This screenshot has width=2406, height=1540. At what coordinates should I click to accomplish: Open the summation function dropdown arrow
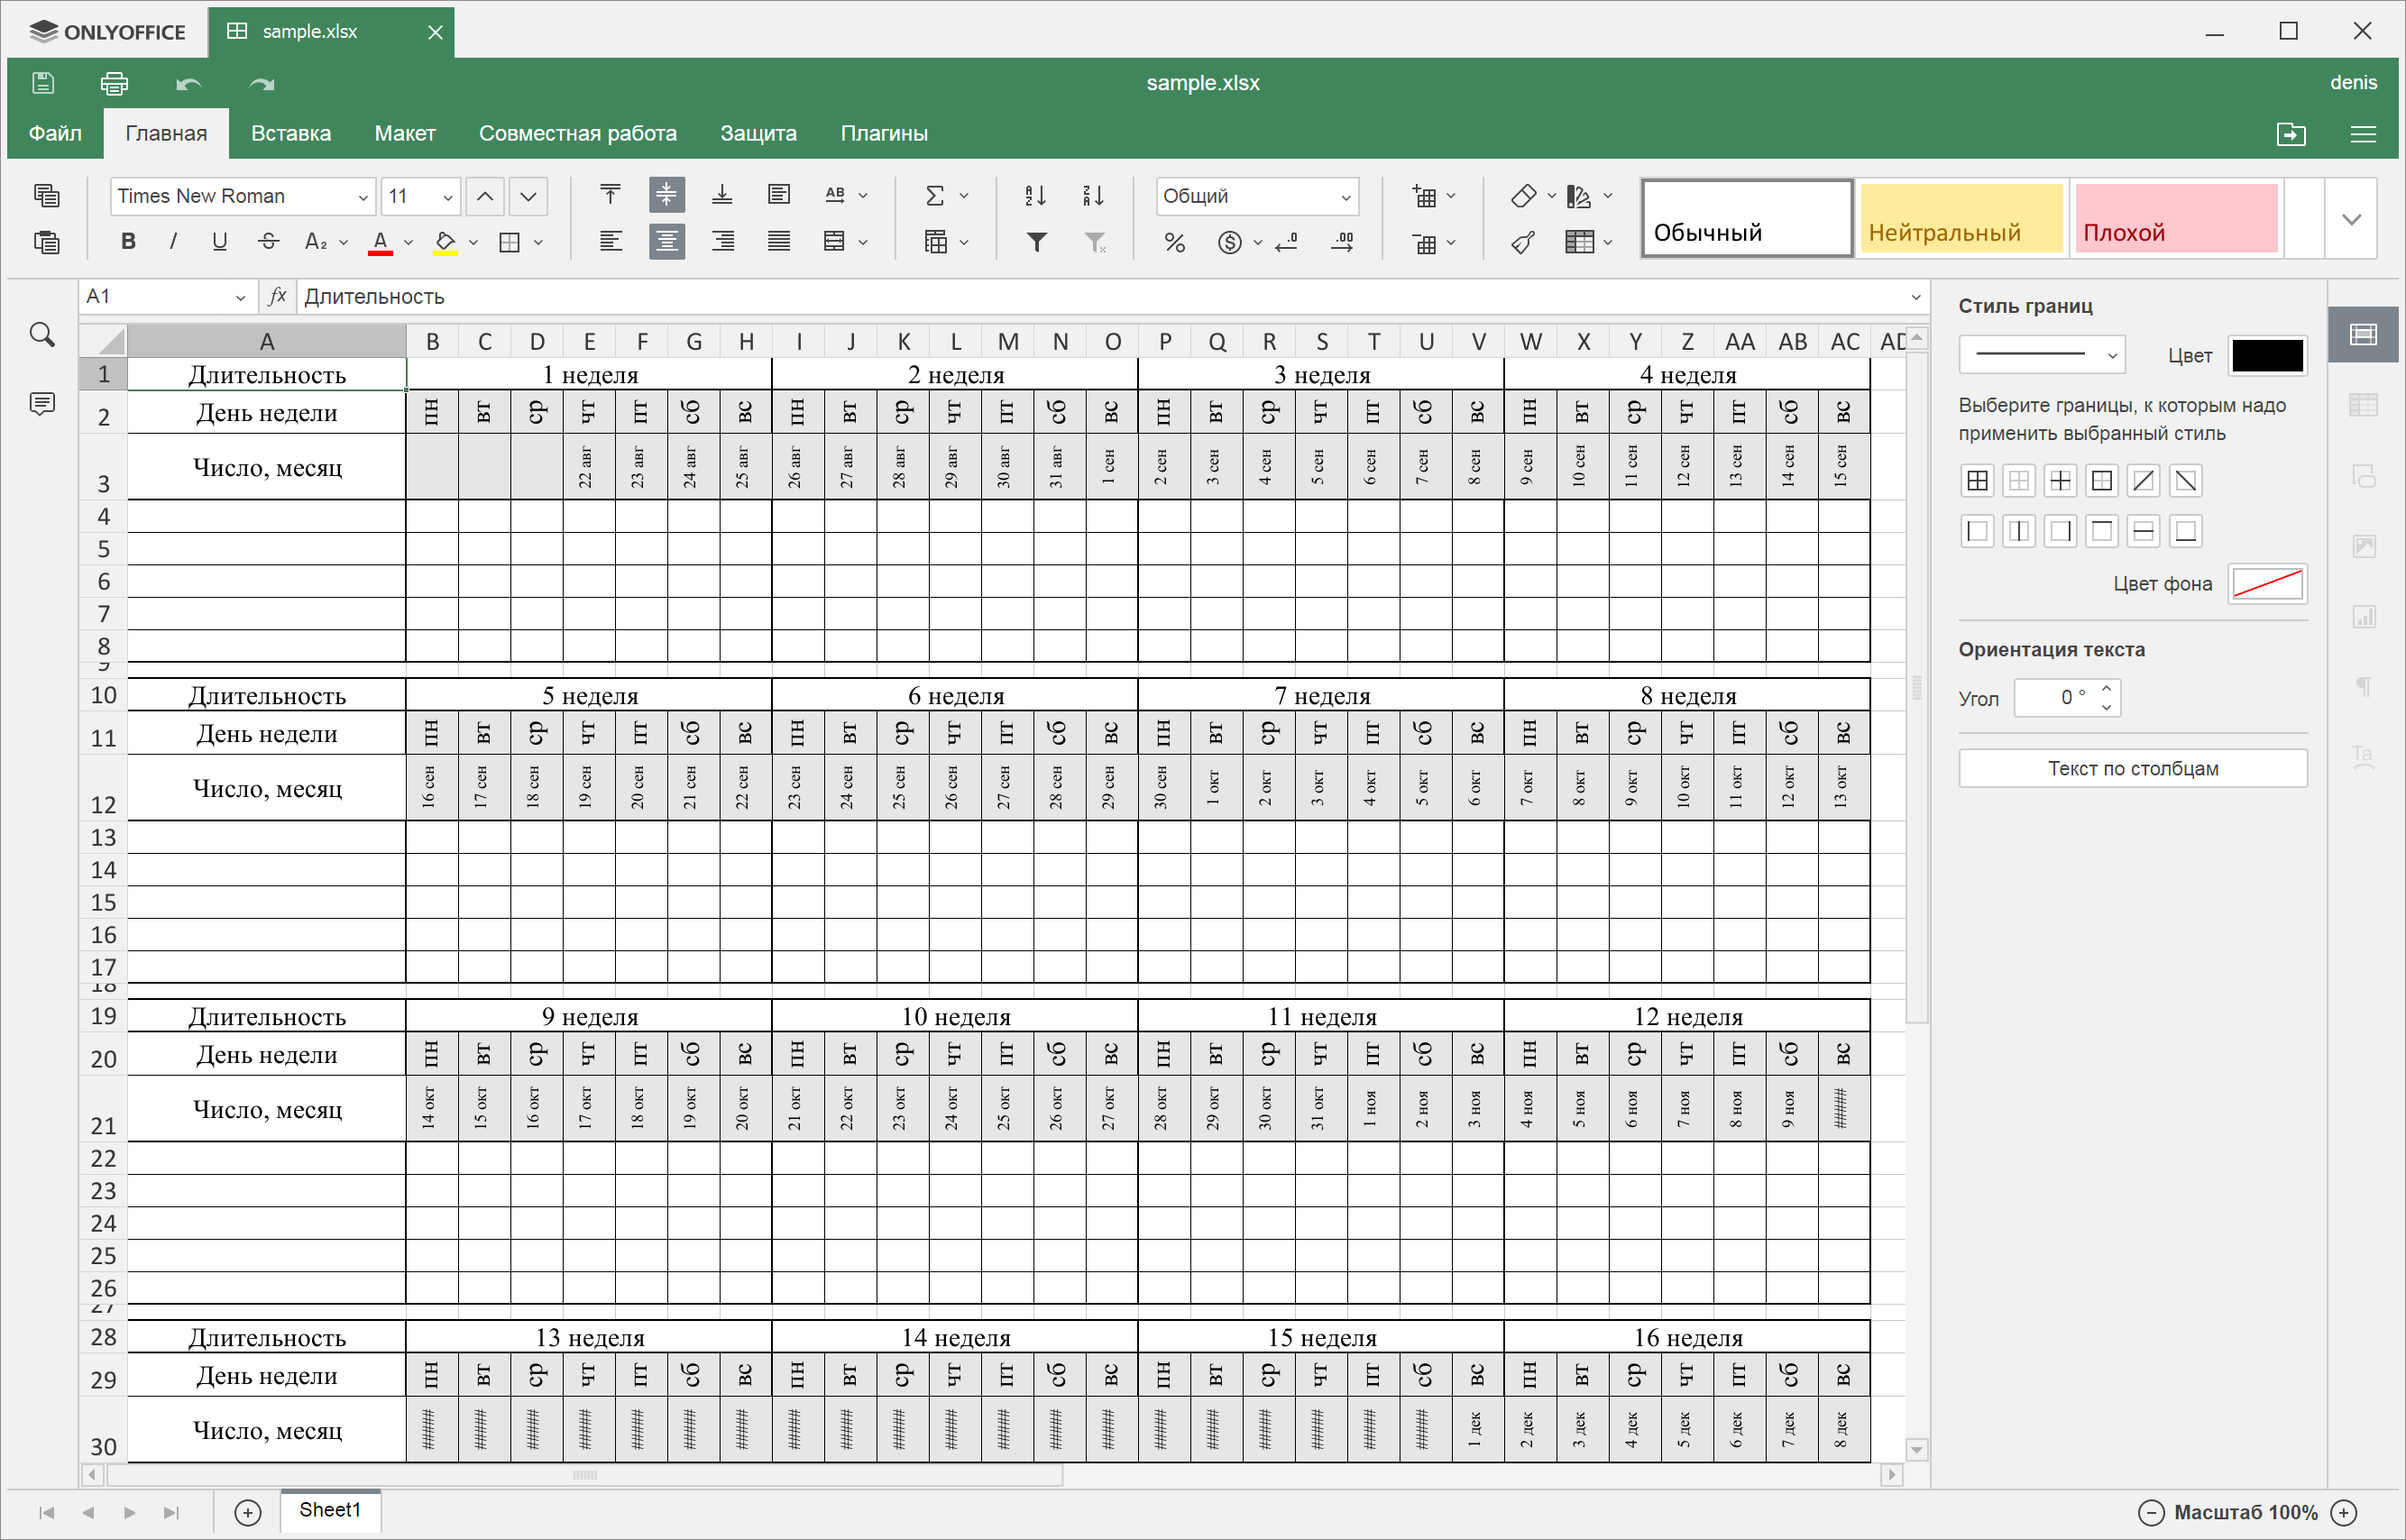pyautogui.click(x=964, y=196)
